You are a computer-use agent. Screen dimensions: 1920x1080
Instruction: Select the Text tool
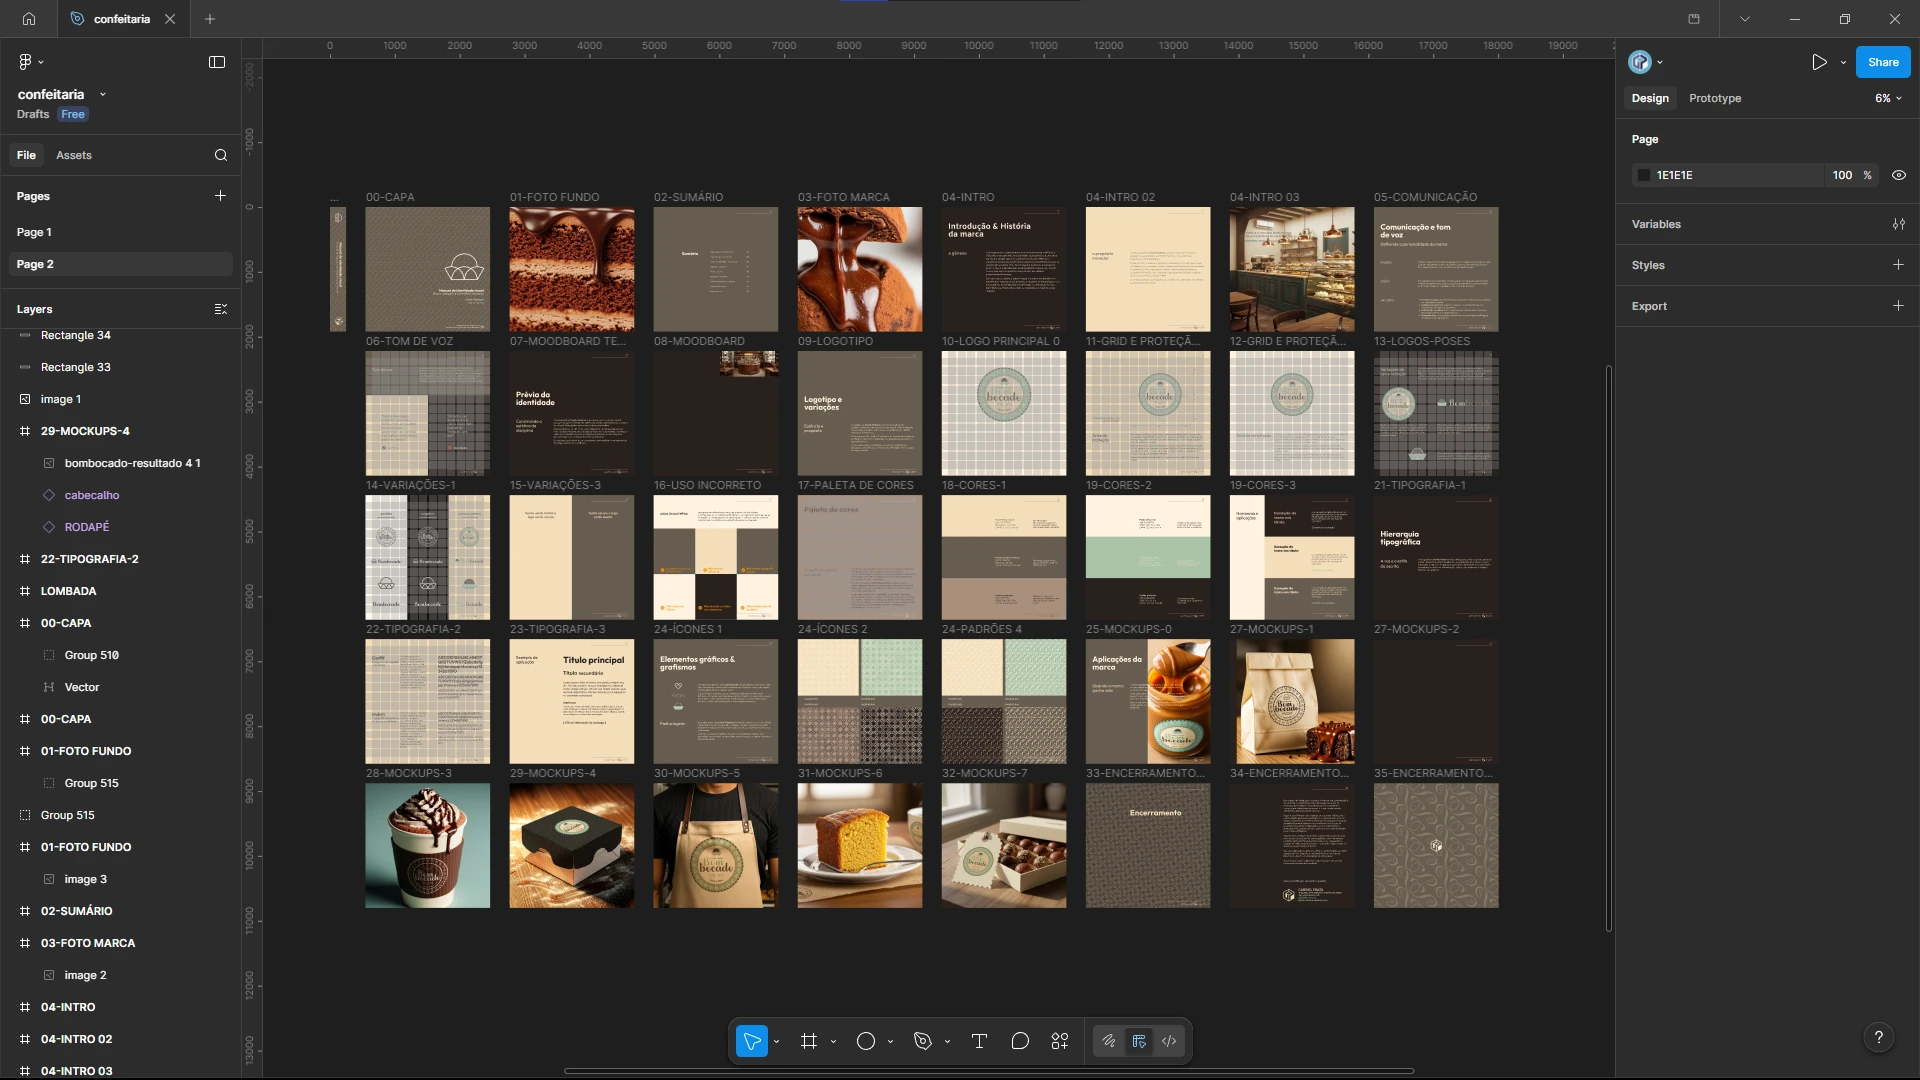[x=979, y=1041]
